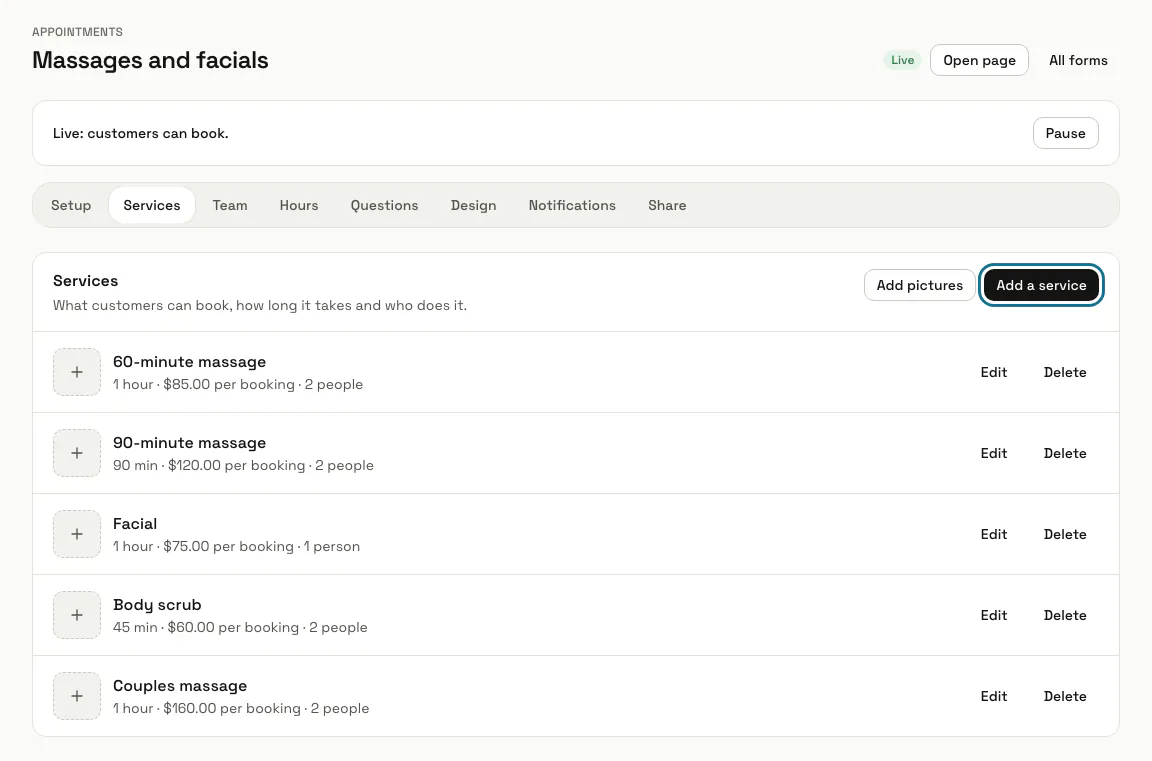This screenshot has width=1152, height=761.
Task: Add picture to 60-minute massage service
Action: (76, 372)
